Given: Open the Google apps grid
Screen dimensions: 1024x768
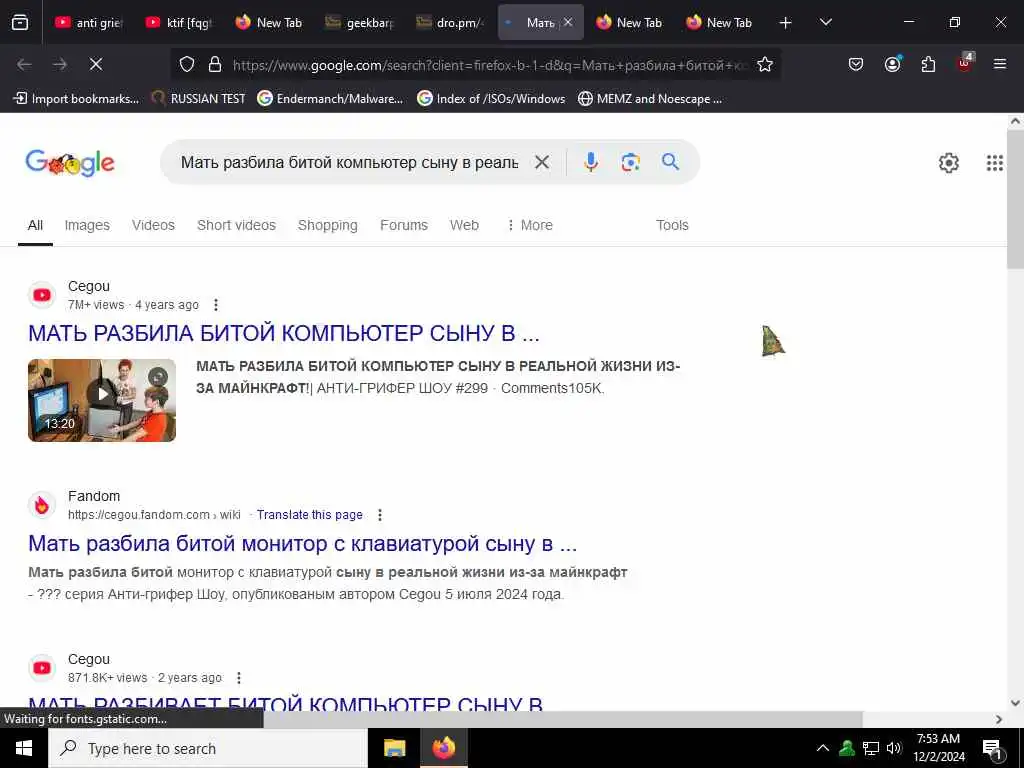Looking at the screenshot, I should point(995,163).
